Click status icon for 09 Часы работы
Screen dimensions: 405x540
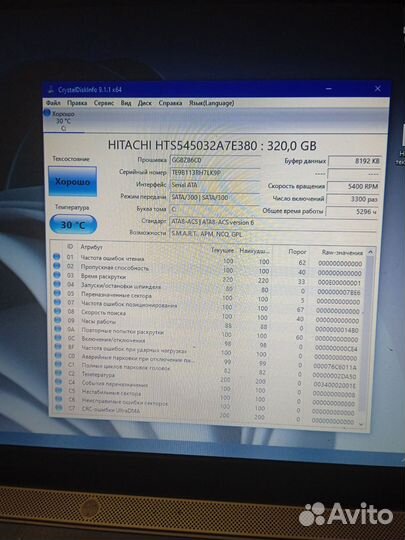tap(58, 320)
